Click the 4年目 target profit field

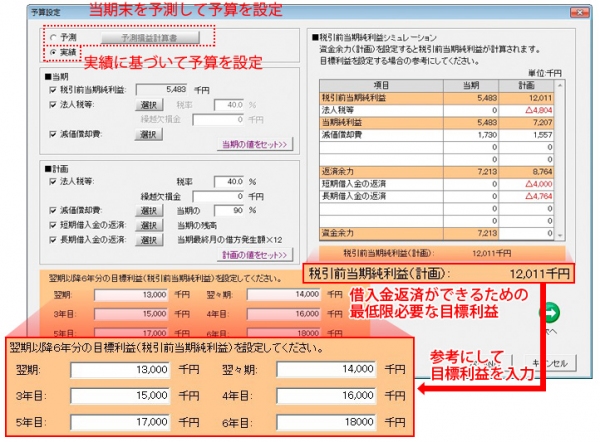coord(283,314)
